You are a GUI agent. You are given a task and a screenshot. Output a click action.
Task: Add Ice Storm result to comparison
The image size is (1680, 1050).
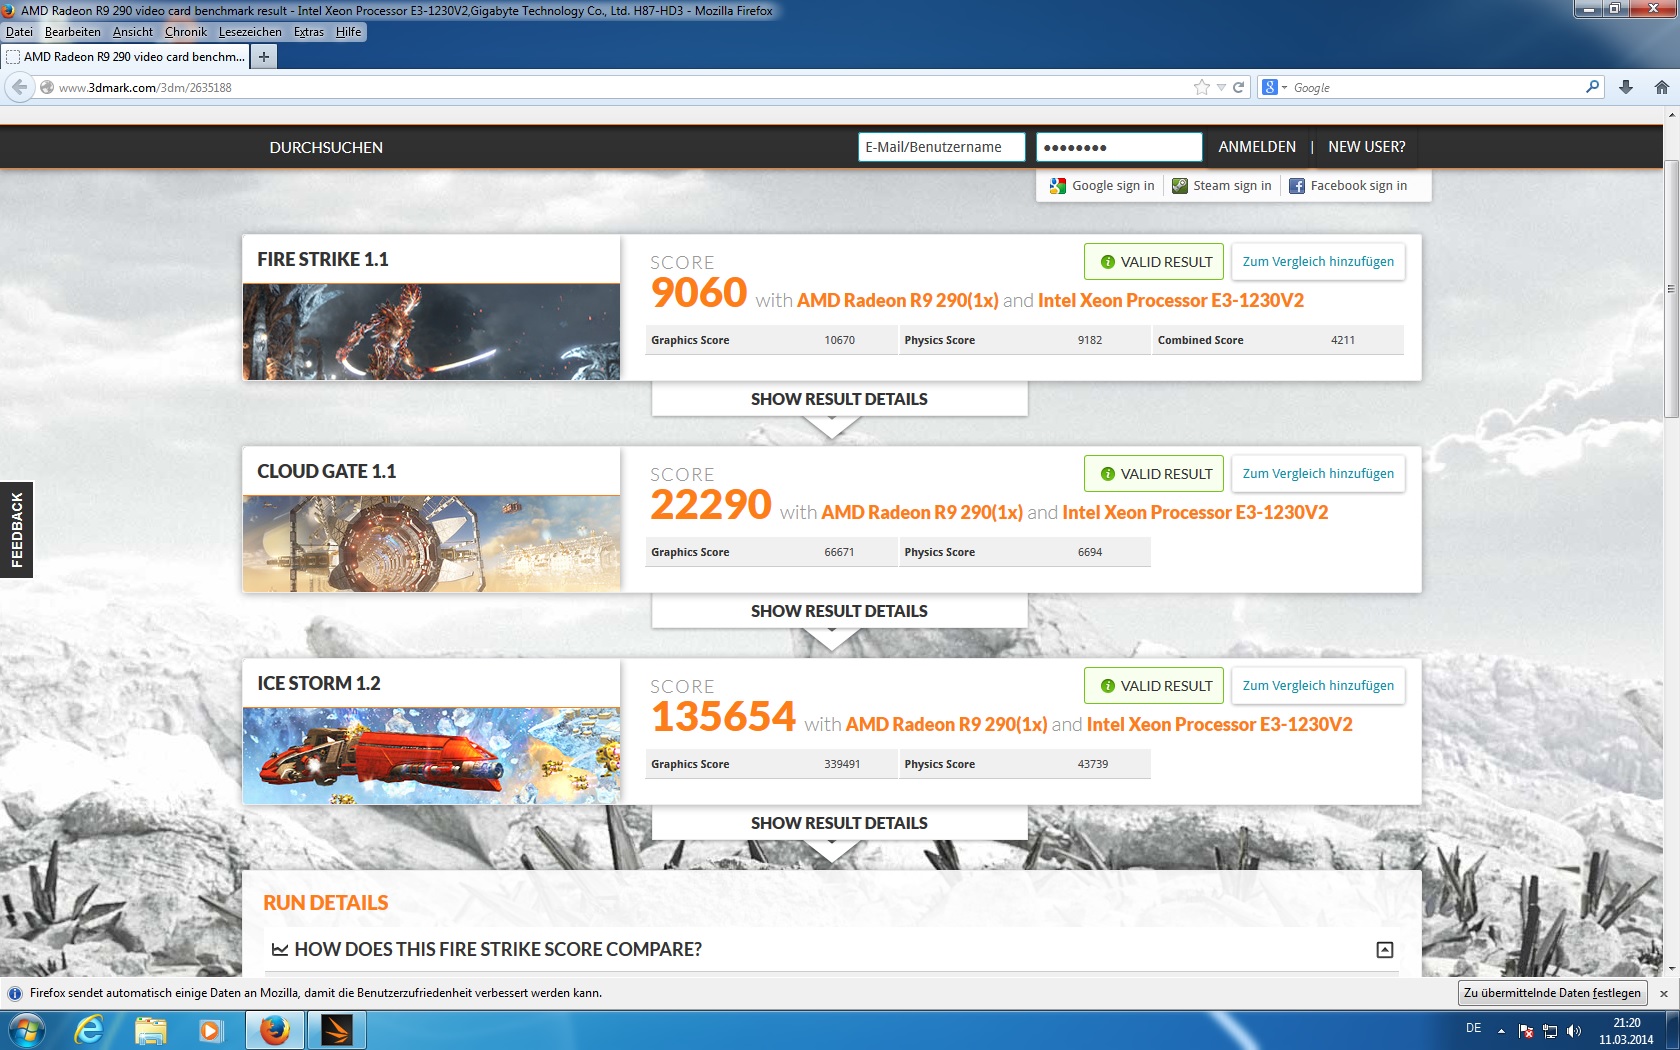coord(1318,686)
